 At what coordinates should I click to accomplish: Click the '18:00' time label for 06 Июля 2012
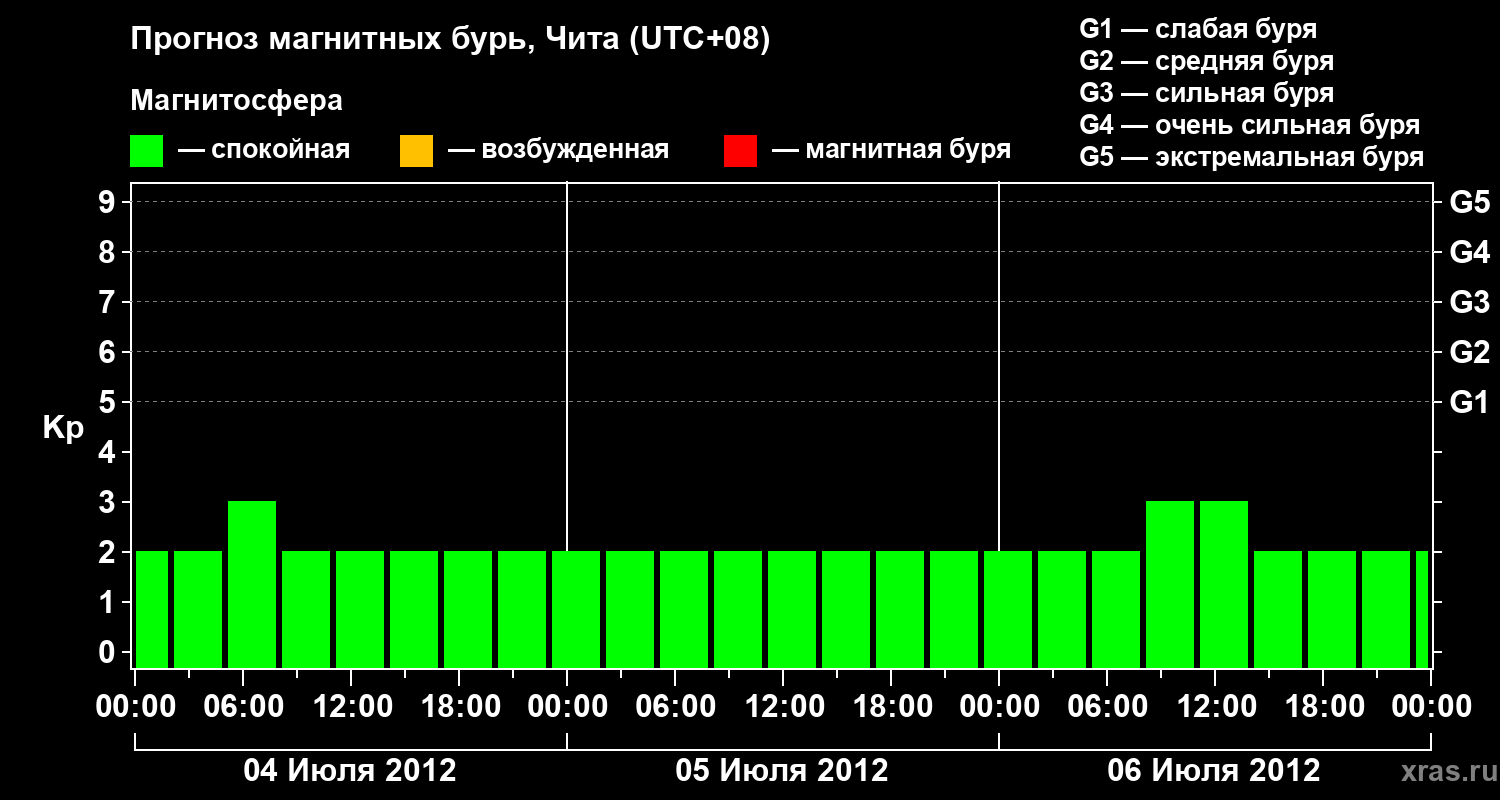point(1324,707)
